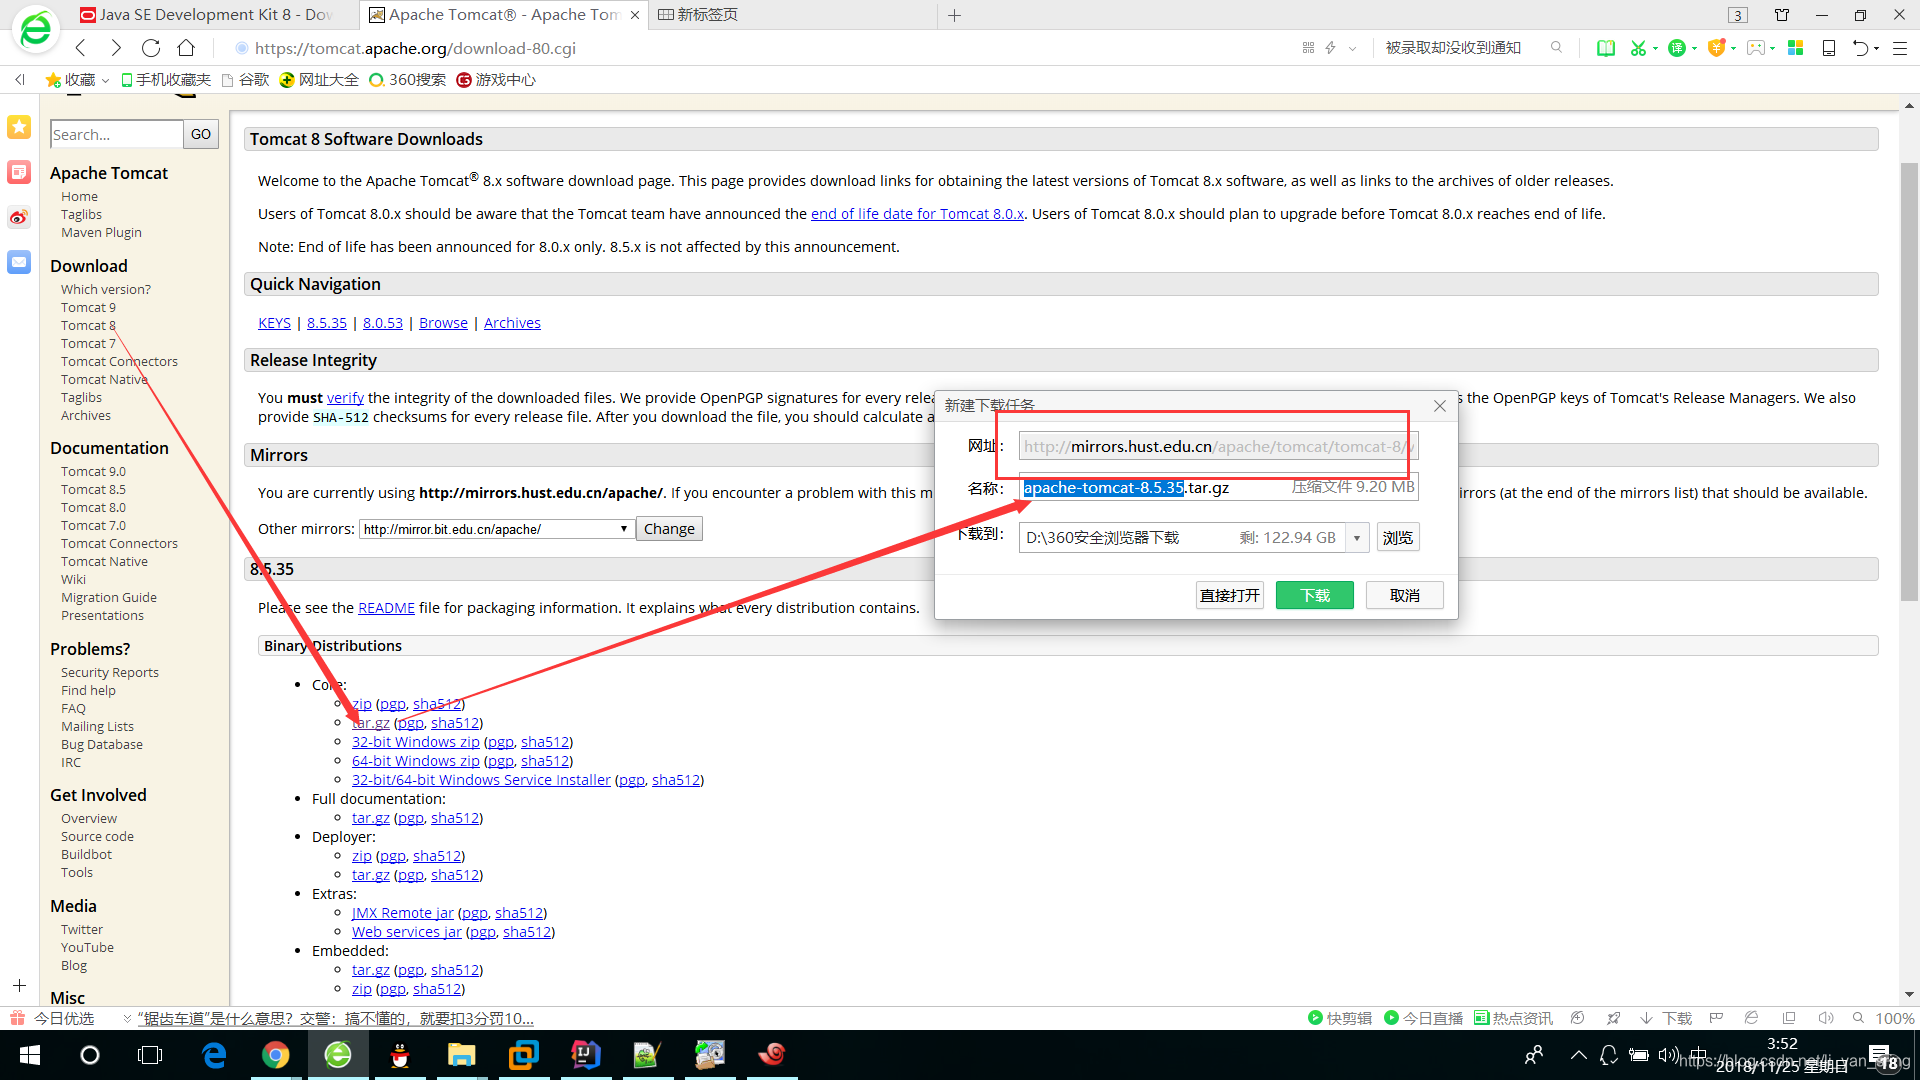1920x1080 pixels.
Task: Open File Explorer from the taskbar
Action: 461,1055
